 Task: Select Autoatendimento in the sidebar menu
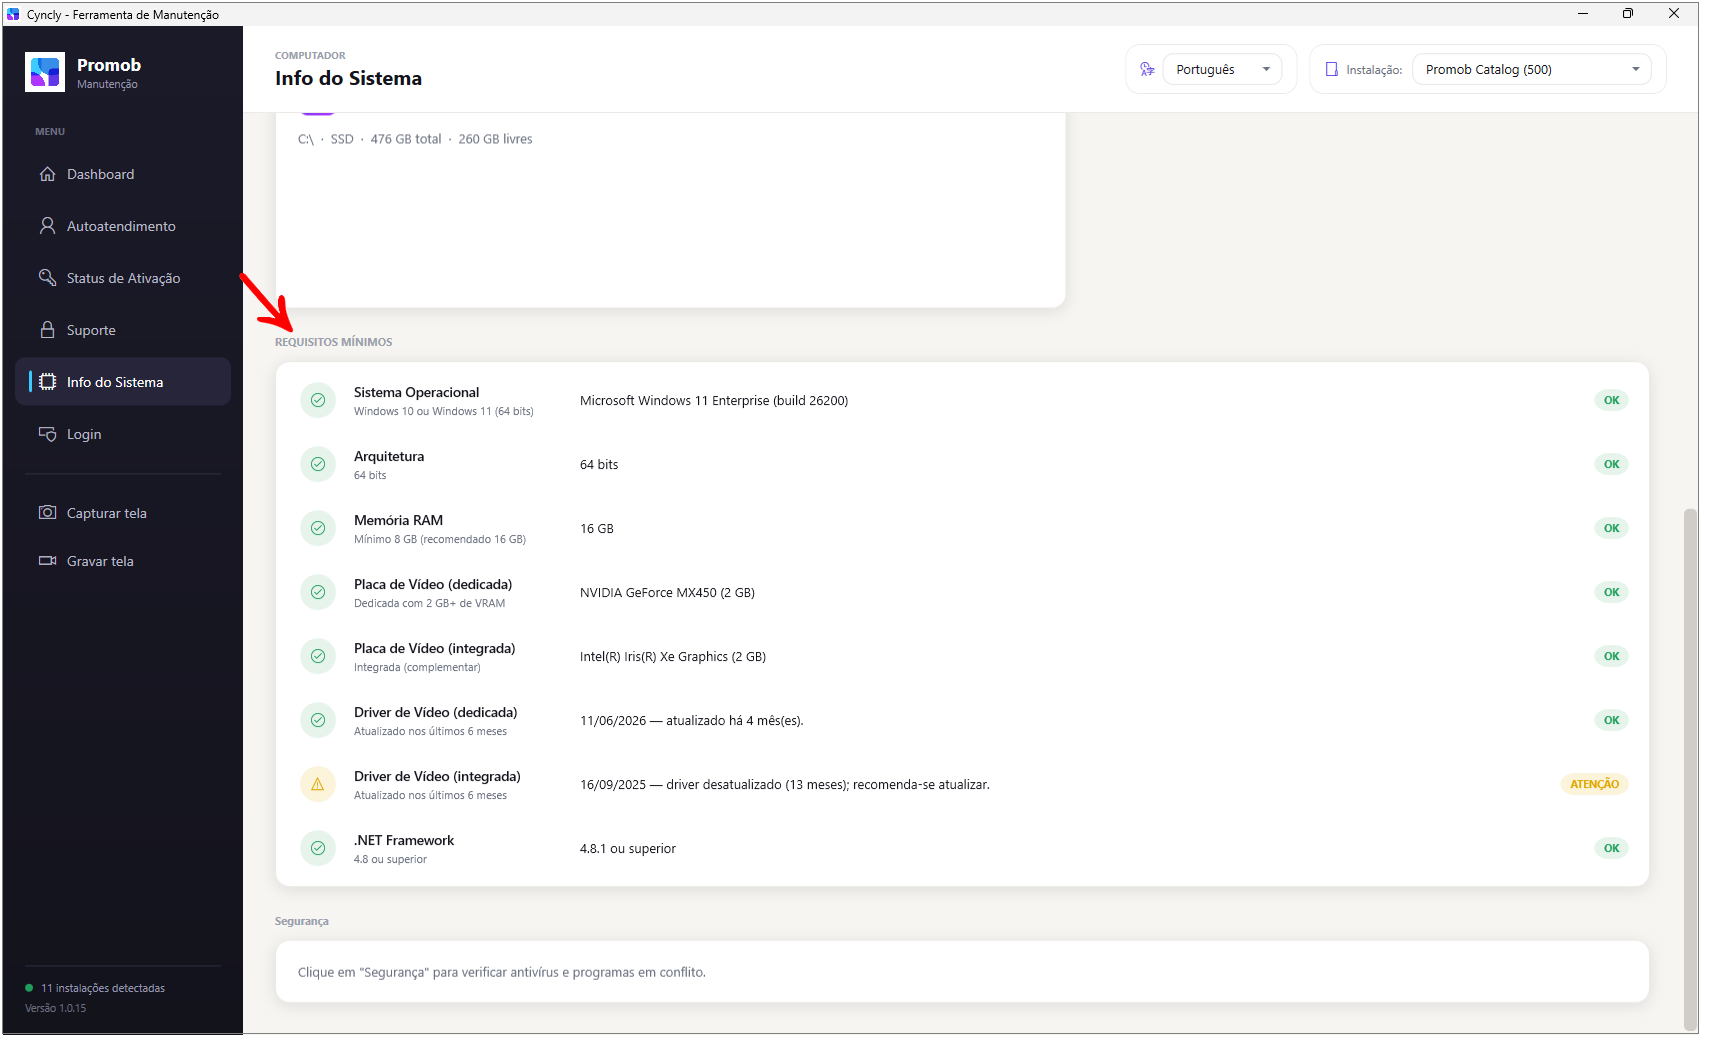[123, 226]
